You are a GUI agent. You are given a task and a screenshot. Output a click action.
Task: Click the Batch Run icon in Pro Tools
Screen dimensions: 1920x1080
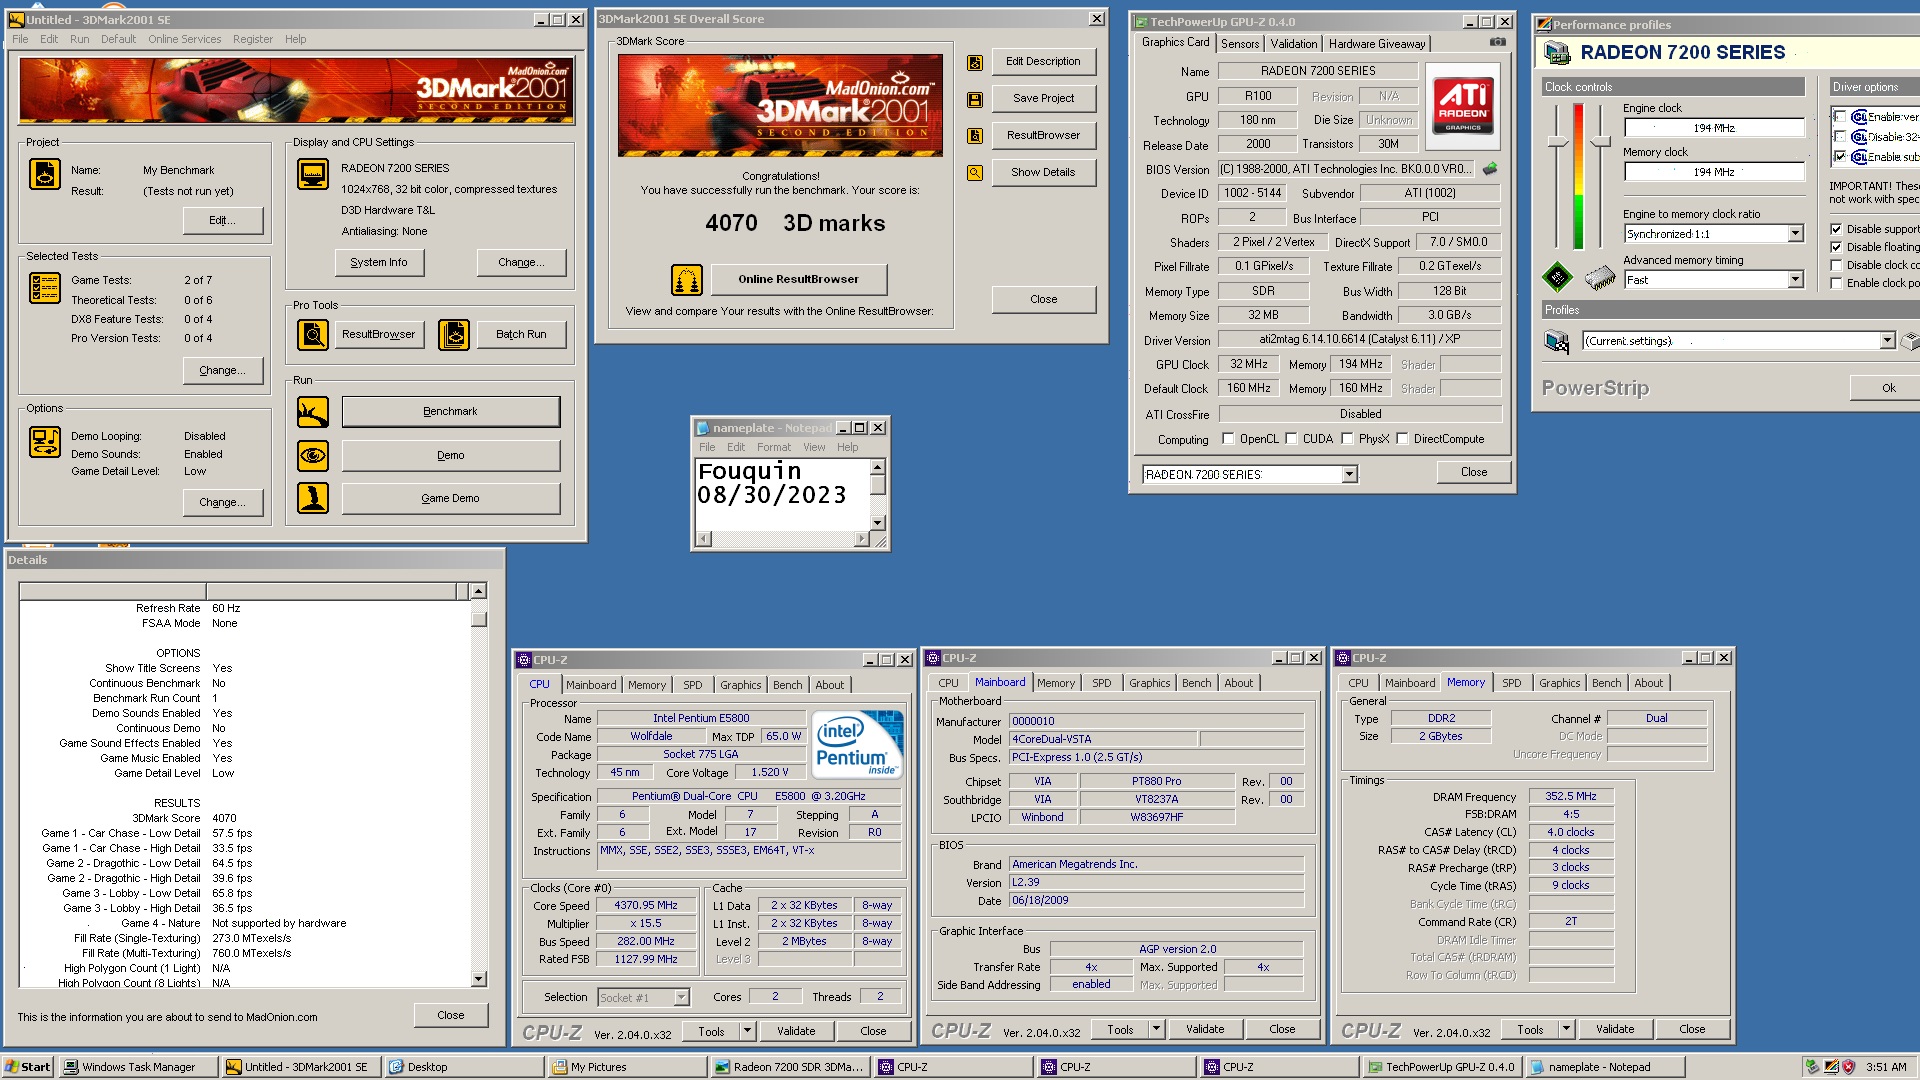tap(454, 335)
